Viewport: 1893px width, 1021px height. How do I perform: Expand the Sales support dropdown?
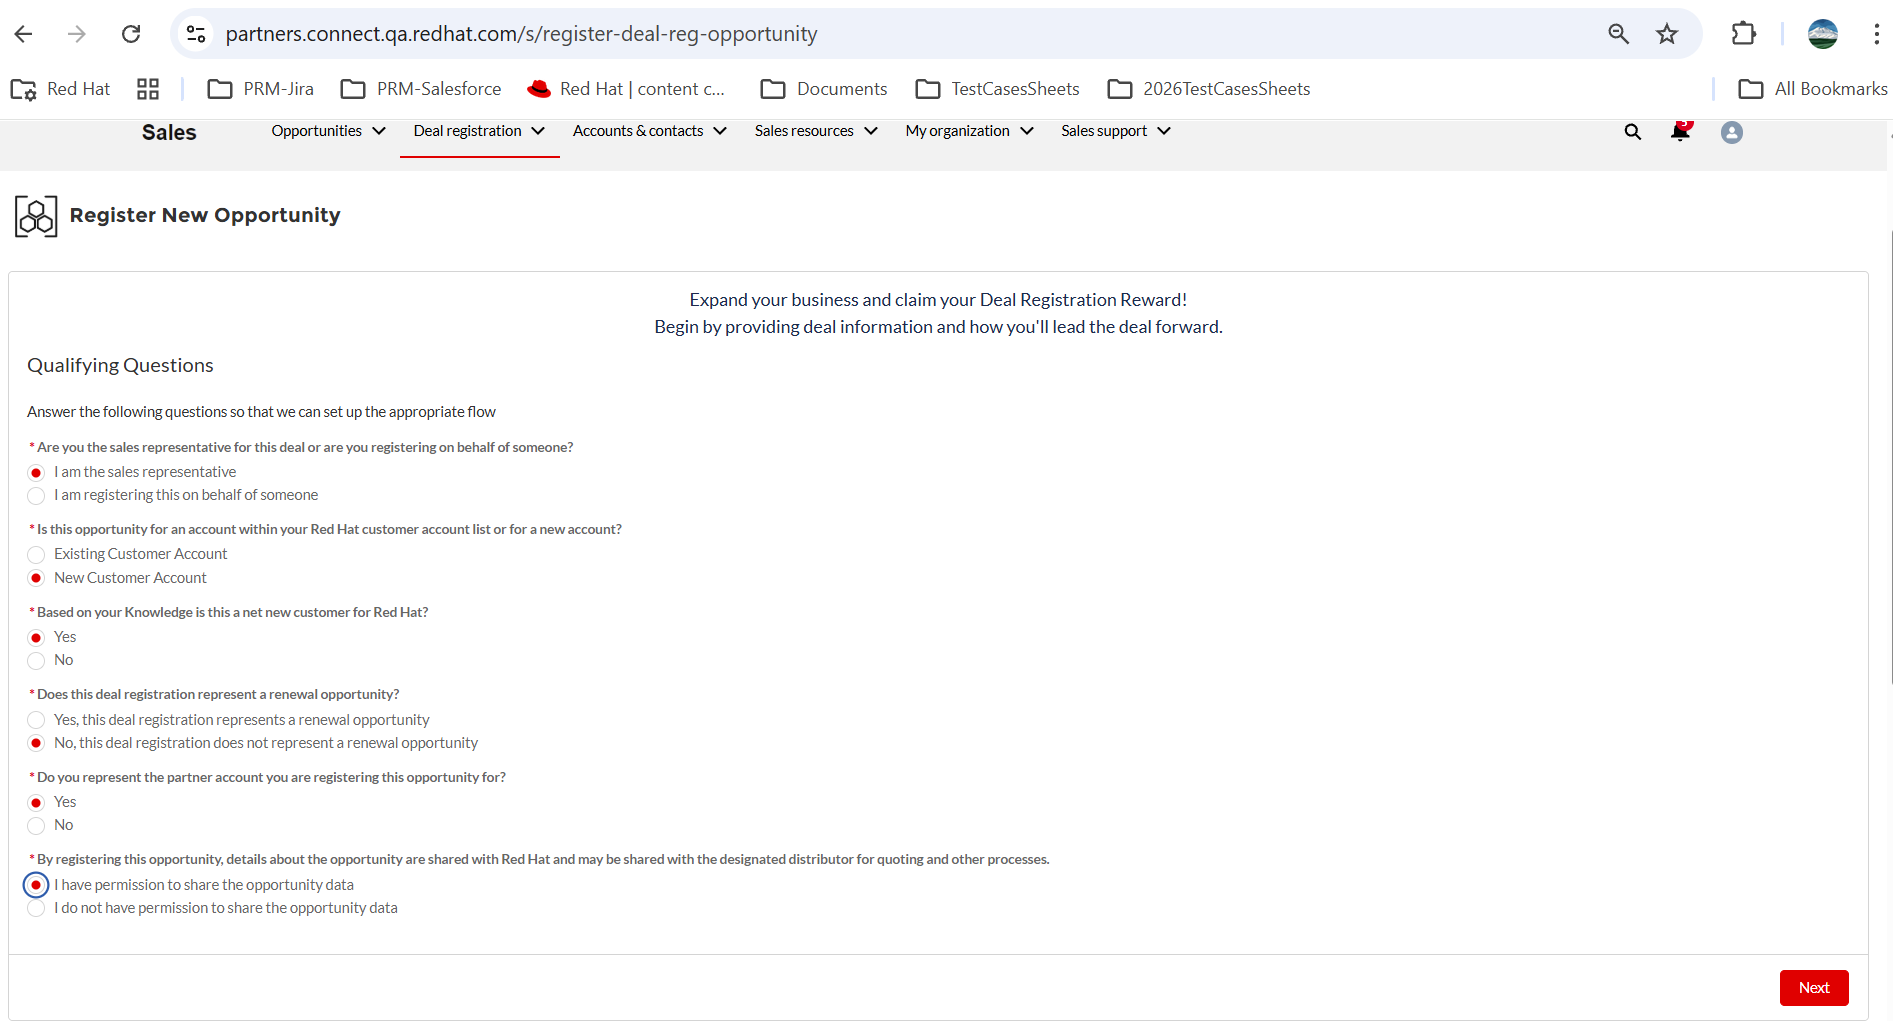[1116, 131]
